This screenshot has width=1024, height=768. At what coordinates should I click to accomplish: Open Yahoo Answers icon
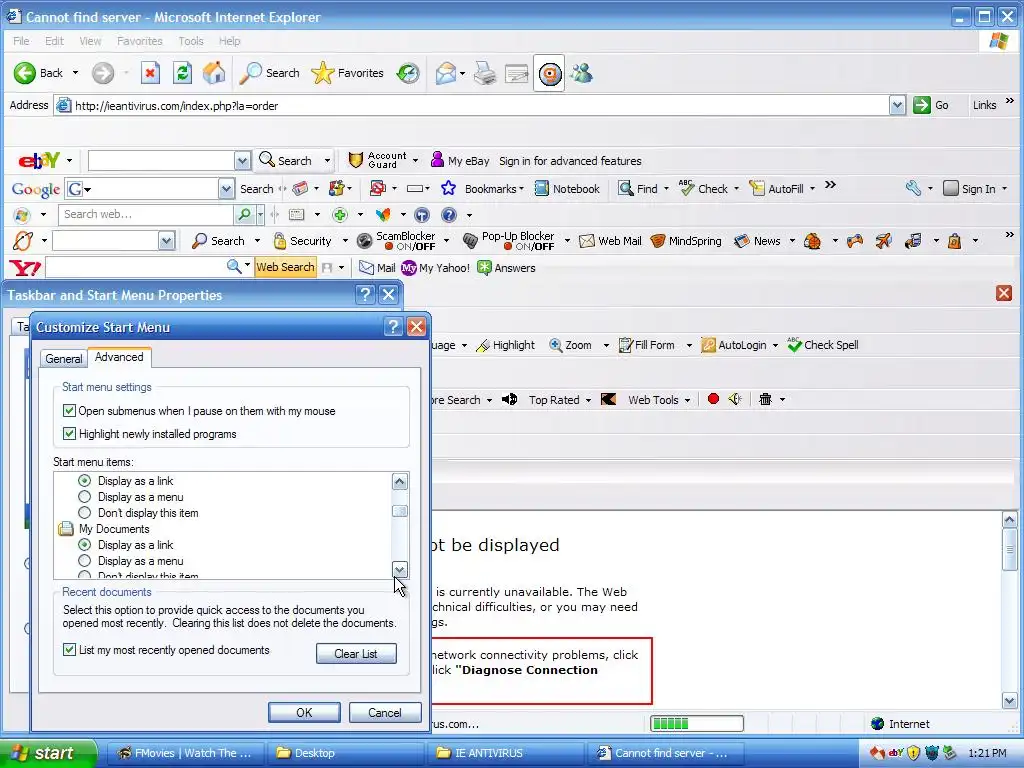pyautogui.click(x=484, y=268)
